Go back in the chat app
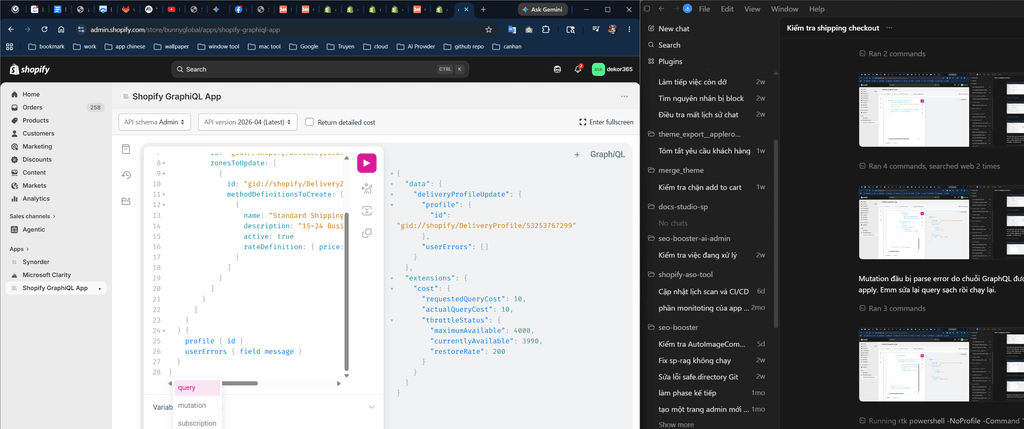This screenshot has height=429, width=1024. (662, 9)
